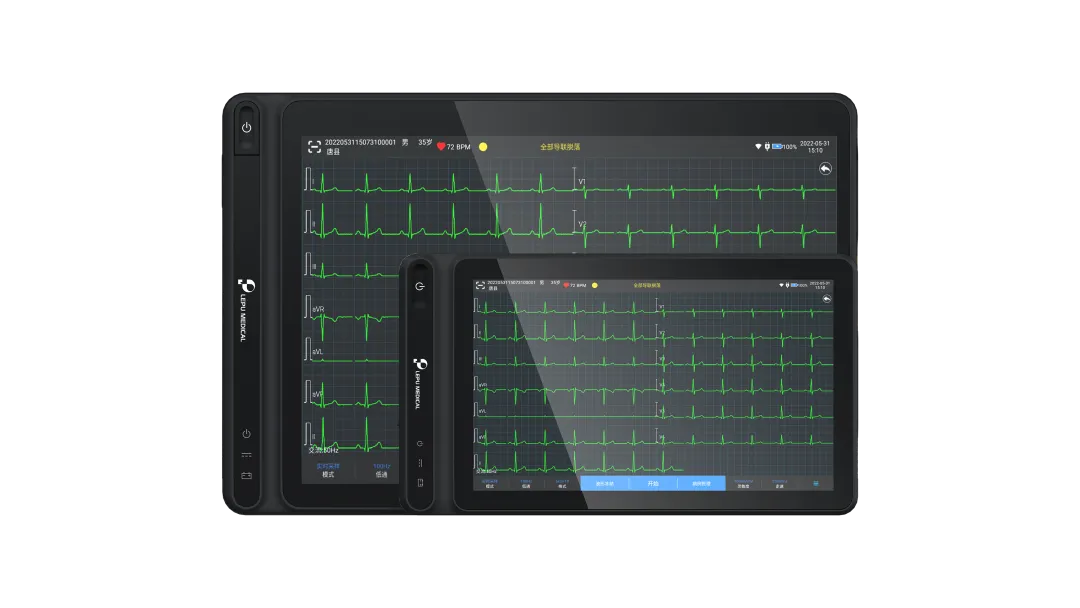The image size is (1080, 608).
Task: Open the 低通 low-pass filter option on large tablet
Action: [x=382, y=470]
